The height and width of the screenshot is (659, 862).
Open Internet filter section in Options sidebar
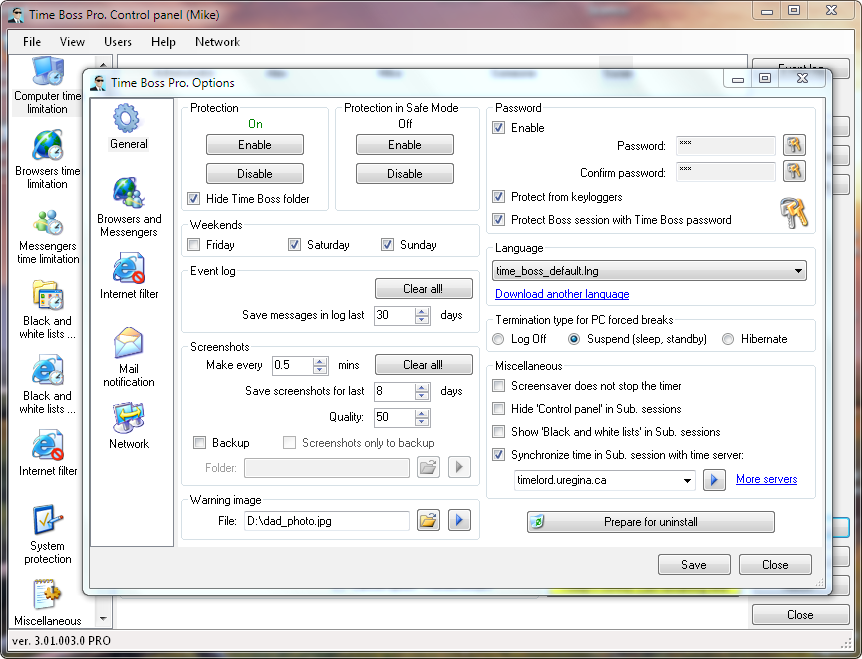[x=129, y=275]
